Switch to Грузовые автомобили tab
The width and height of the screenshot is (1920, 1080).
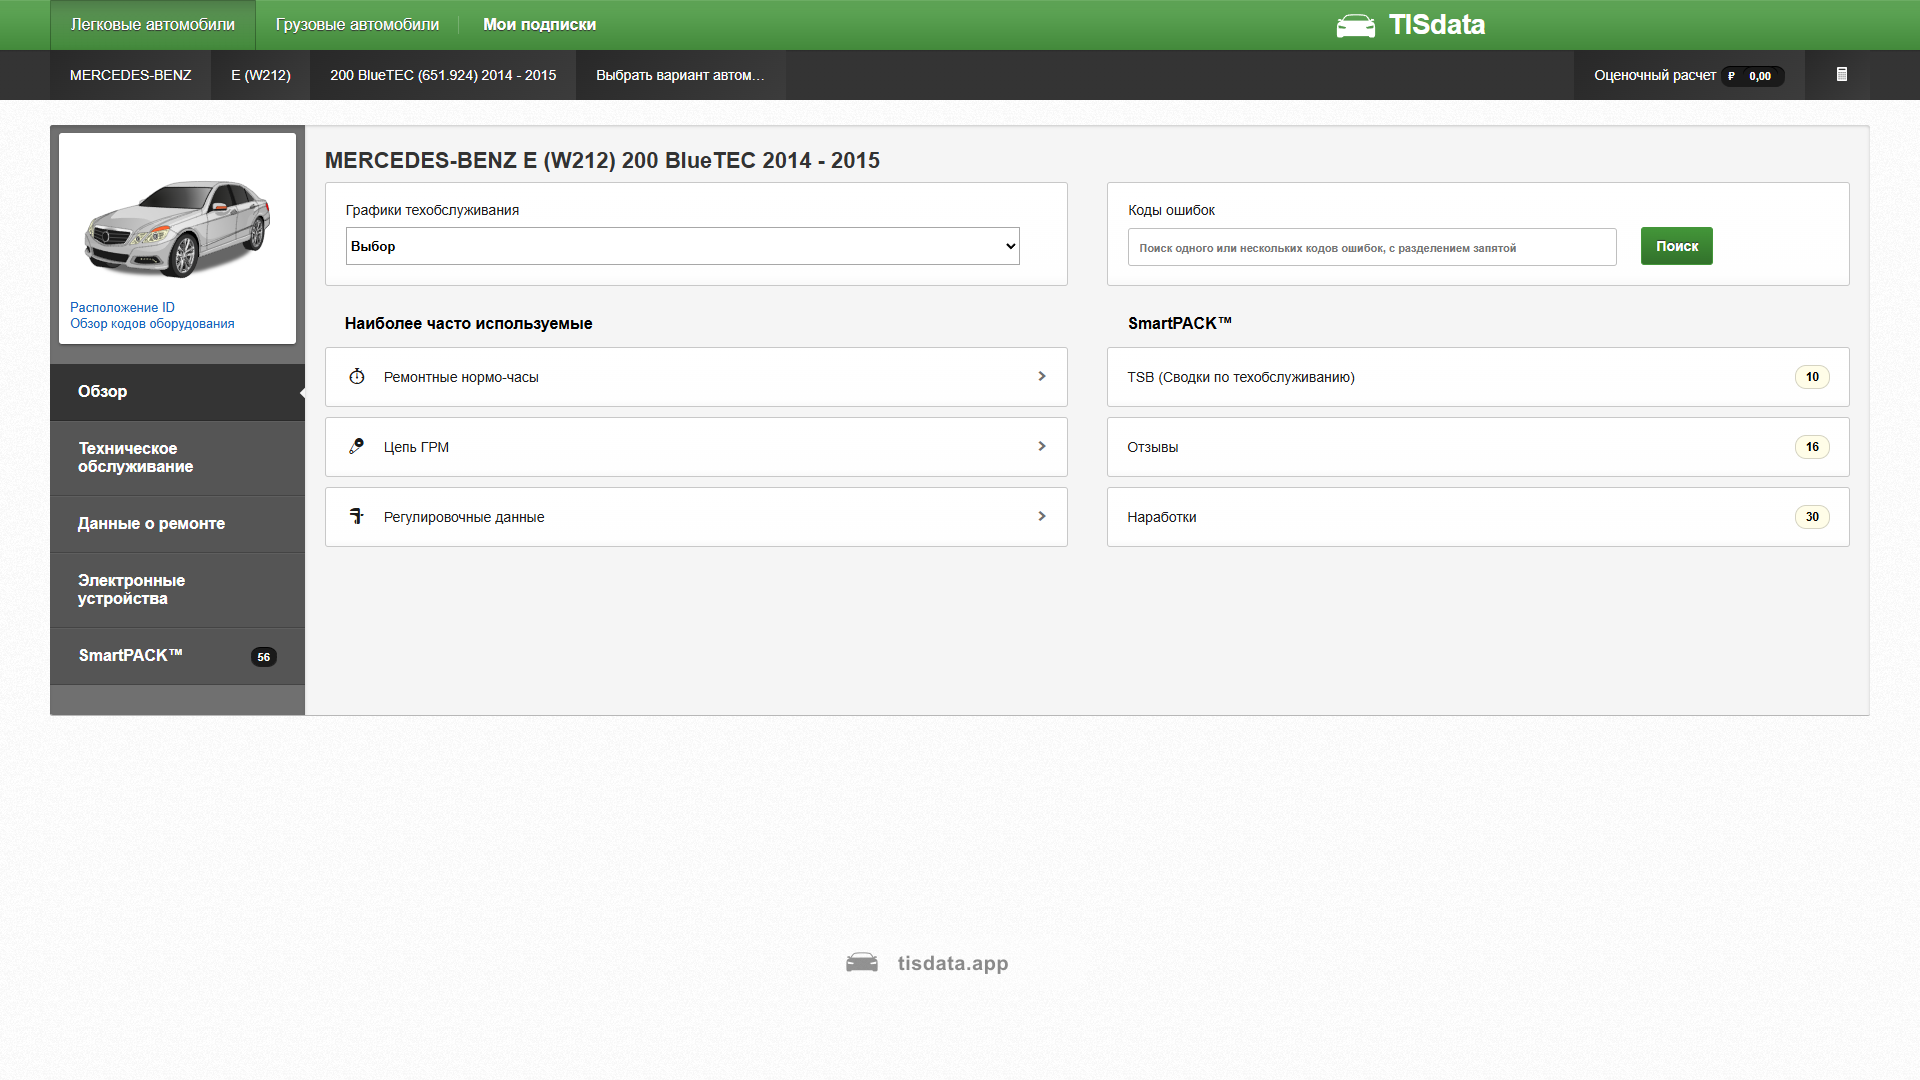(357, 25)
